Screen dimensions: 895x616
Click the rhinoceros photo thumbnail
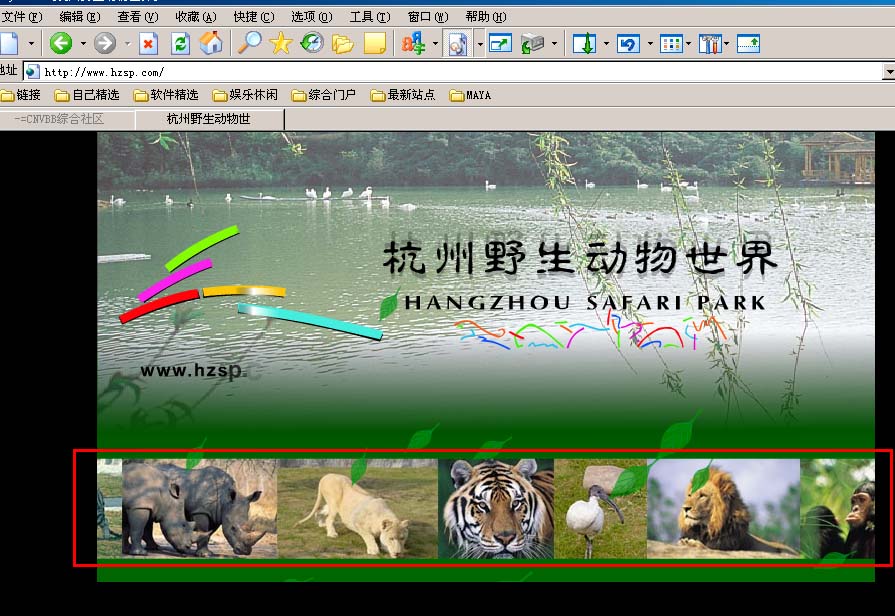point(199,508)
